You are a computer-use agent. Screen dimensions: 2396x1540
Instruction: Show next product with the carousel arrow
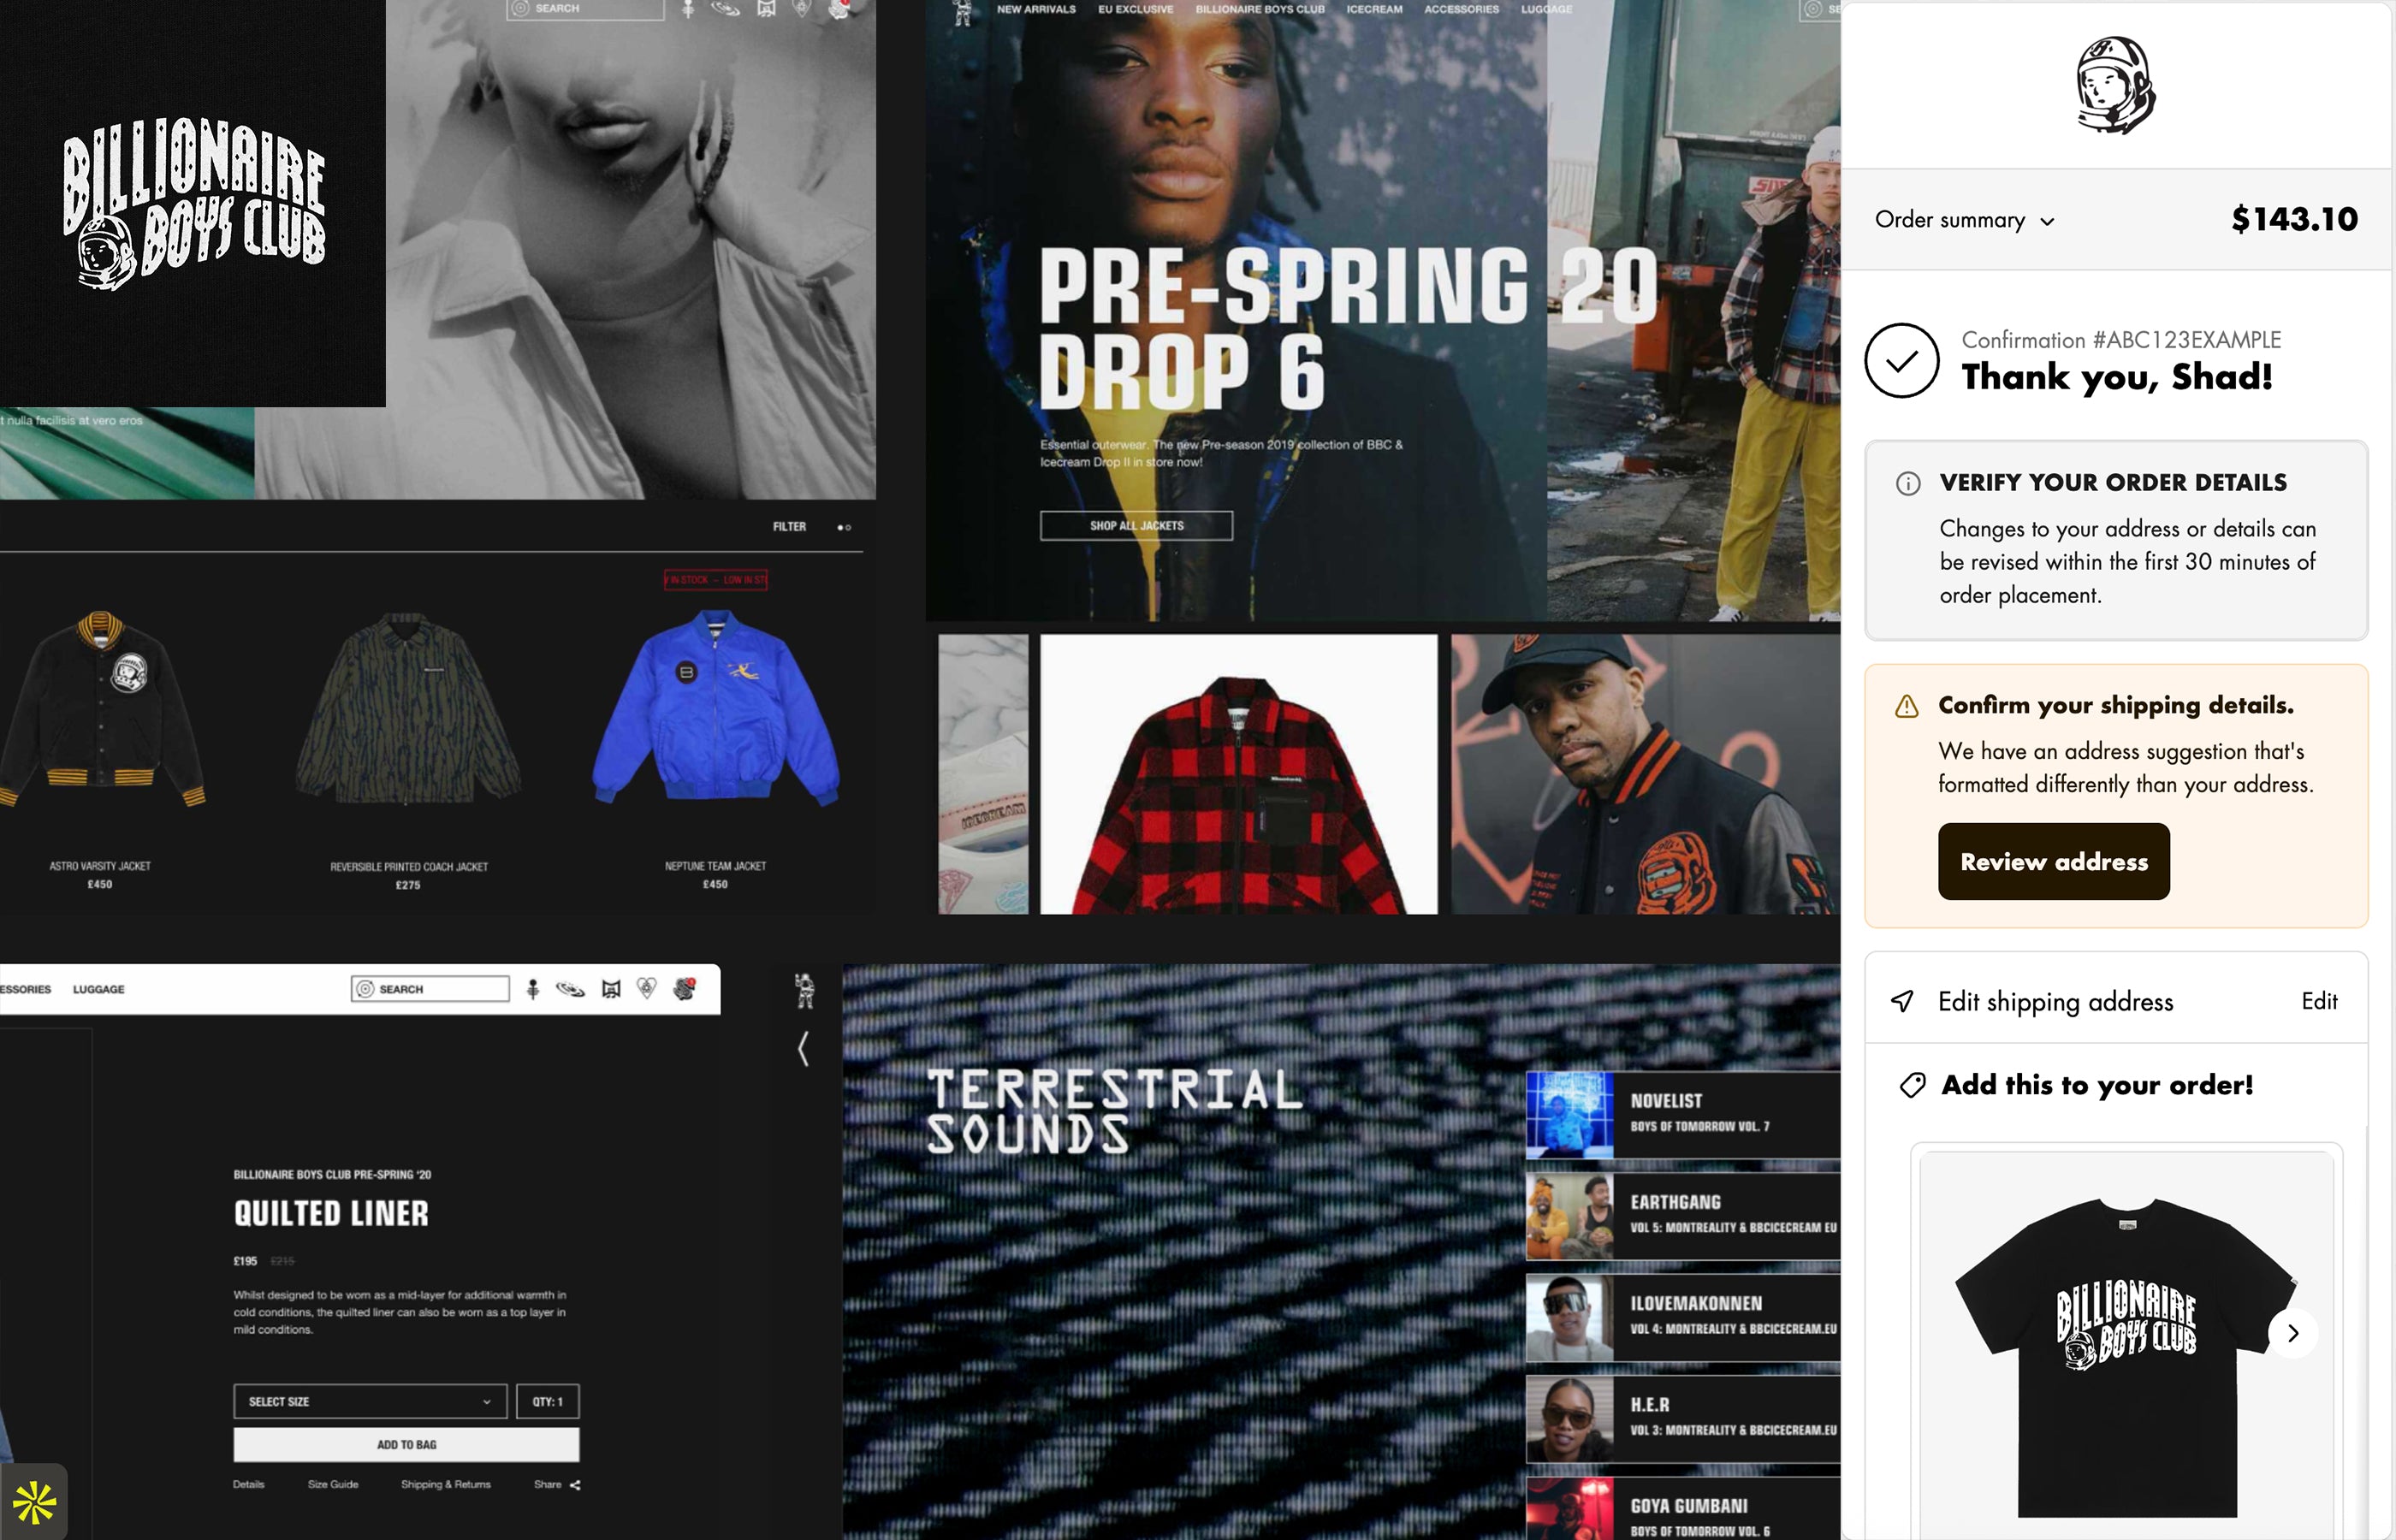(2293, 1333)
